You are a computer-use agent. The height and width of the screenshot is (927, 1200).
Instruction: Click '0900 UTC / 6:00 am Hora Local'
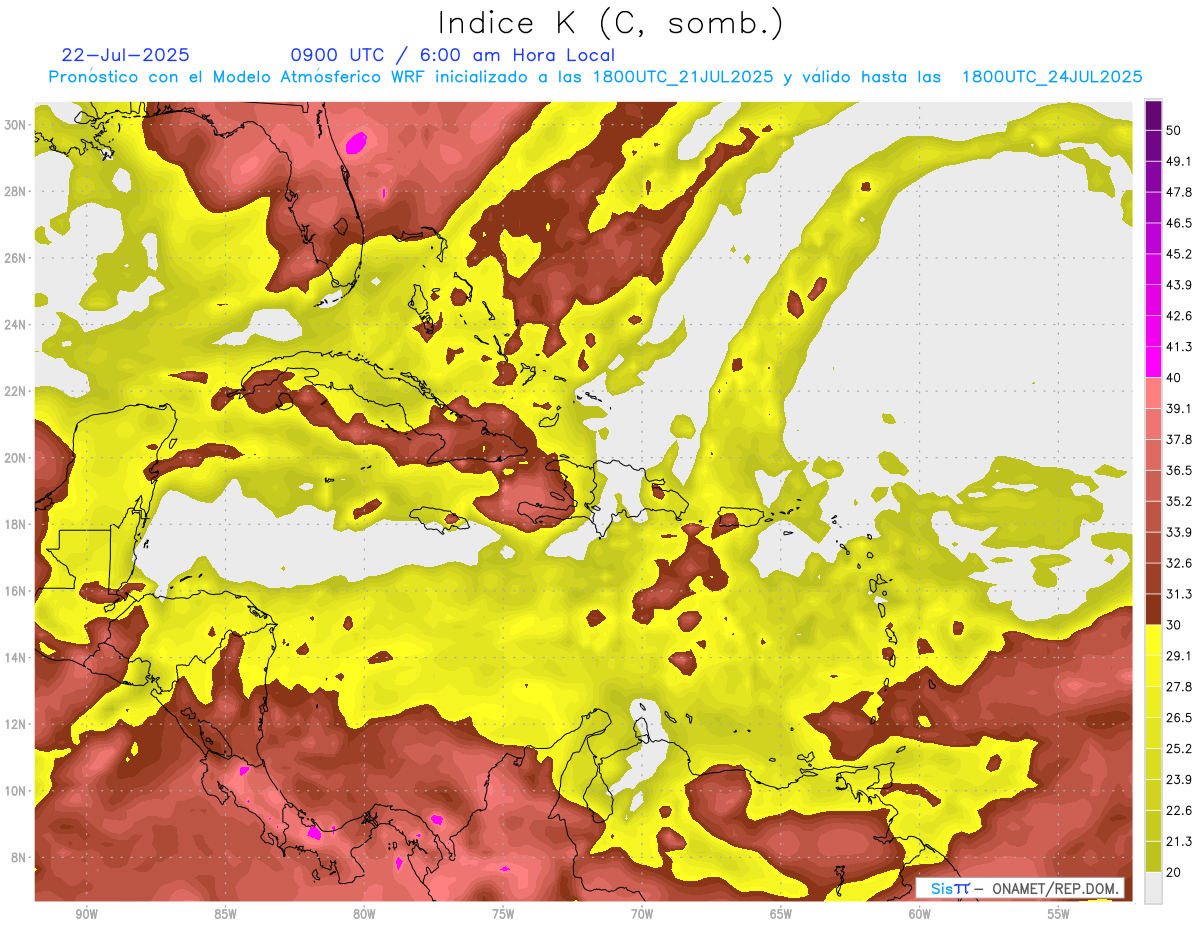pyautogui.click(x=453, y=55)
